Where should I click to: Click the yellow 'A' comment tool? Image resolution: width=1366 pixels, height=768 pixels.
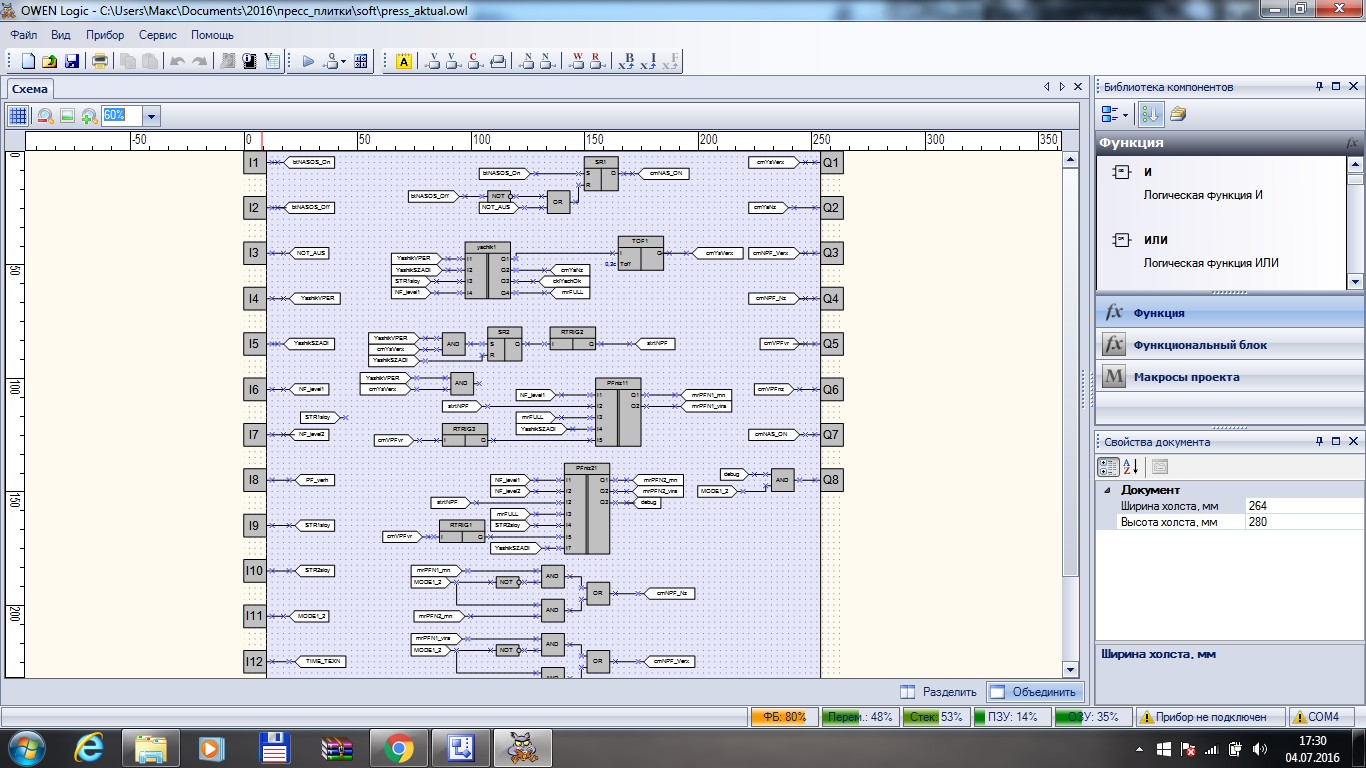coord(404,62)
